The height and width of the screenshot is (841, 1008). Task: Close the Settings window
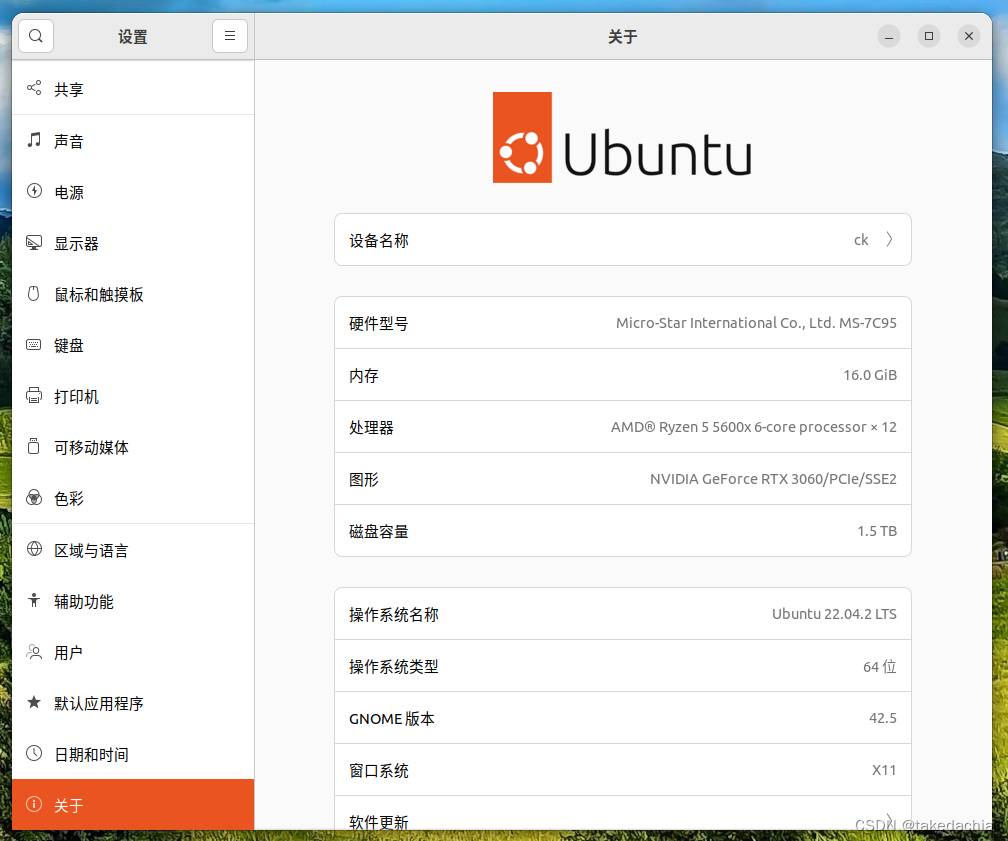click(x=968, y=36)
